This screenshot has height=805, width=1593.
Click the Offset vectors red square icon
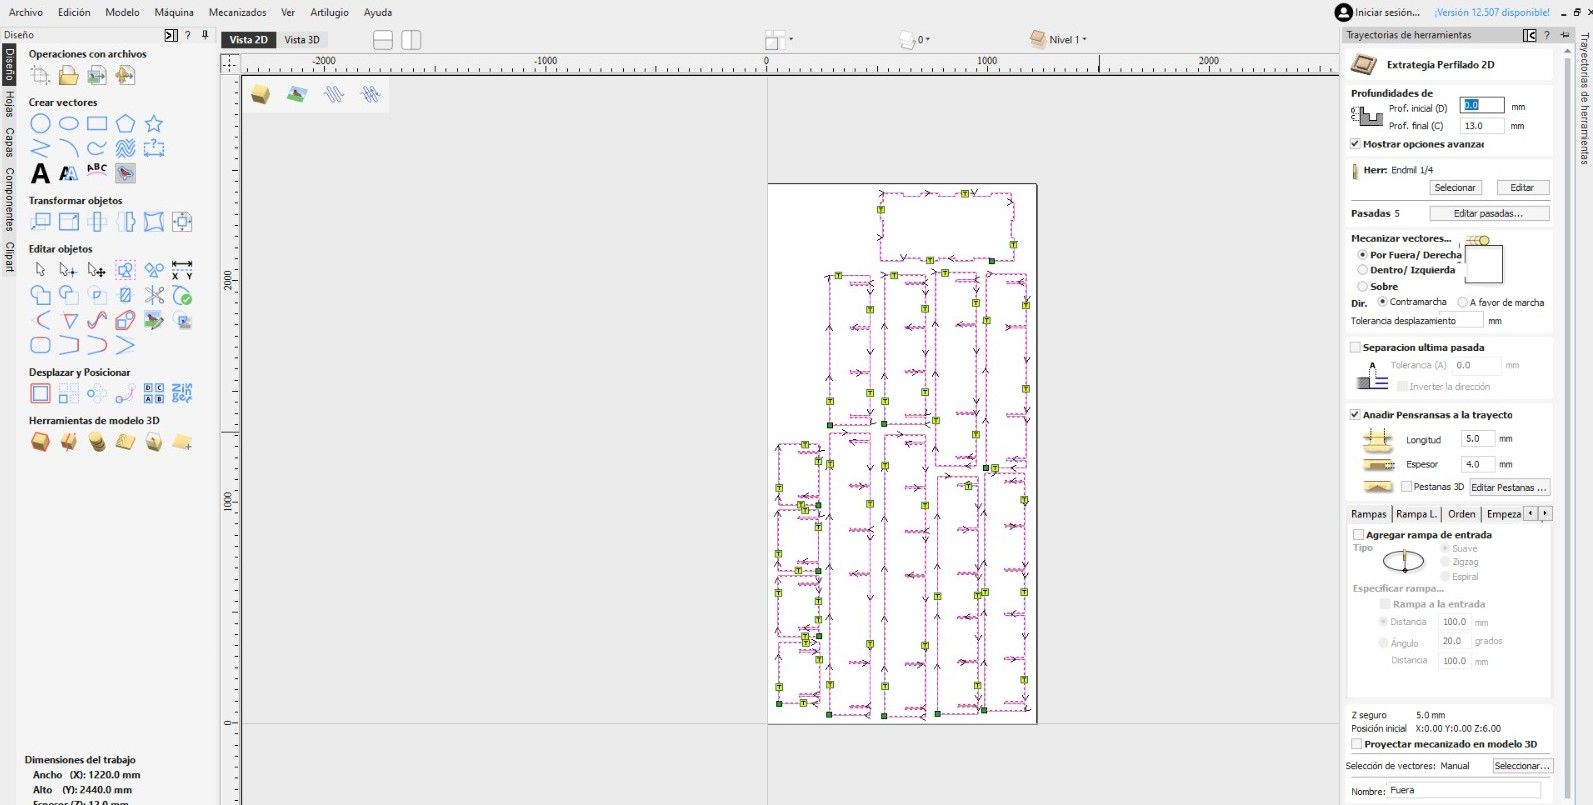(40, 393)
